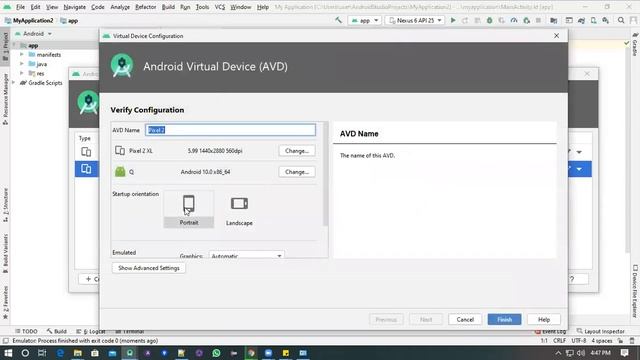
Task: Close the Virtual Device Configuration dialog
Action: coord(556,36)
